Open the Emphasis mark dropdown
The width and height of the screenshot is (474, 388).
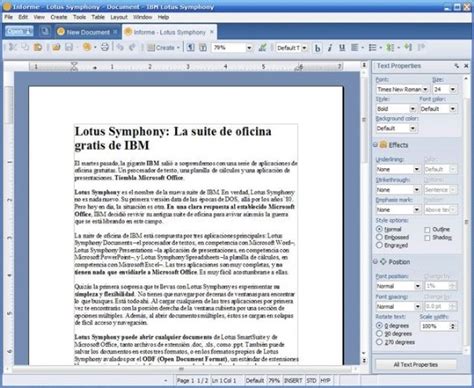click(x=417, y=210)
